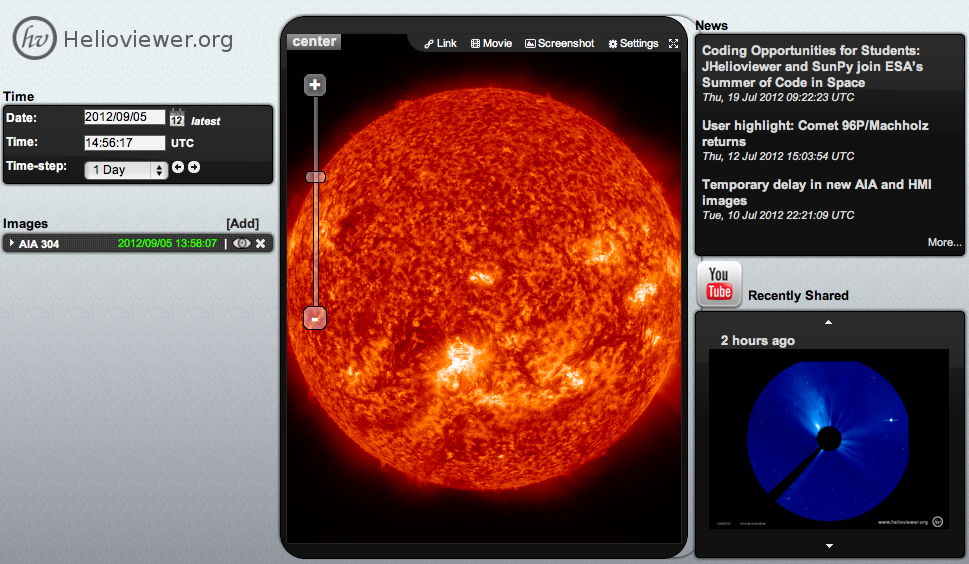The height and width of the screenshot is (564, 969).
Task: Open the Settings menu
Action: click(x=633, y=44)
